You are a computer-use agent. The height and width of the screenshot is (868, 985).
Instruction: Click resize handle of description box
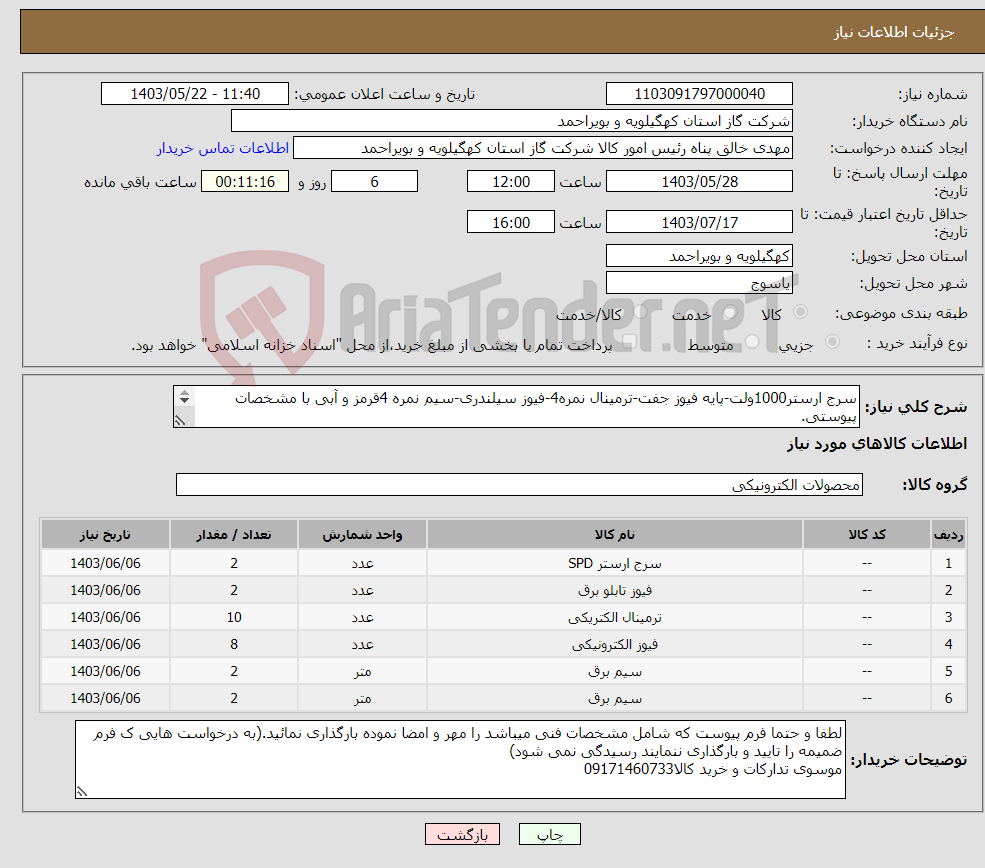point(180,421)
